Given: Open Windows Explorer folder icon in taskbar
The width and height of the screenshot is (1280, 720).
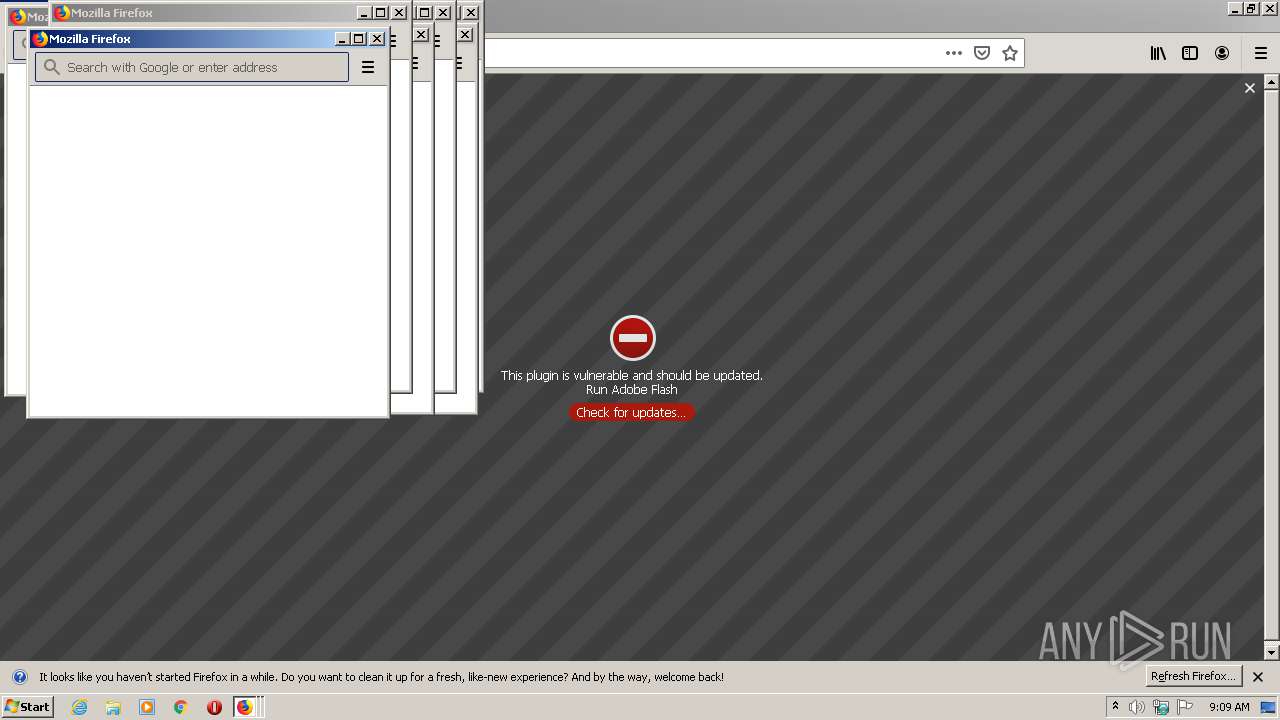Looking at the screenshot, I should pos(113,707).
